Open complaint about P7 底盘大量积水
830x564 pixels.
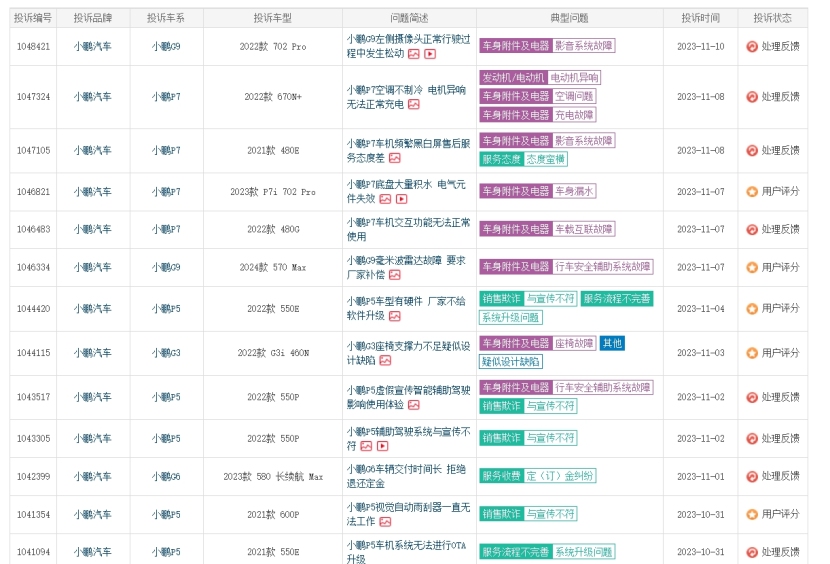[x=406, y=192]
